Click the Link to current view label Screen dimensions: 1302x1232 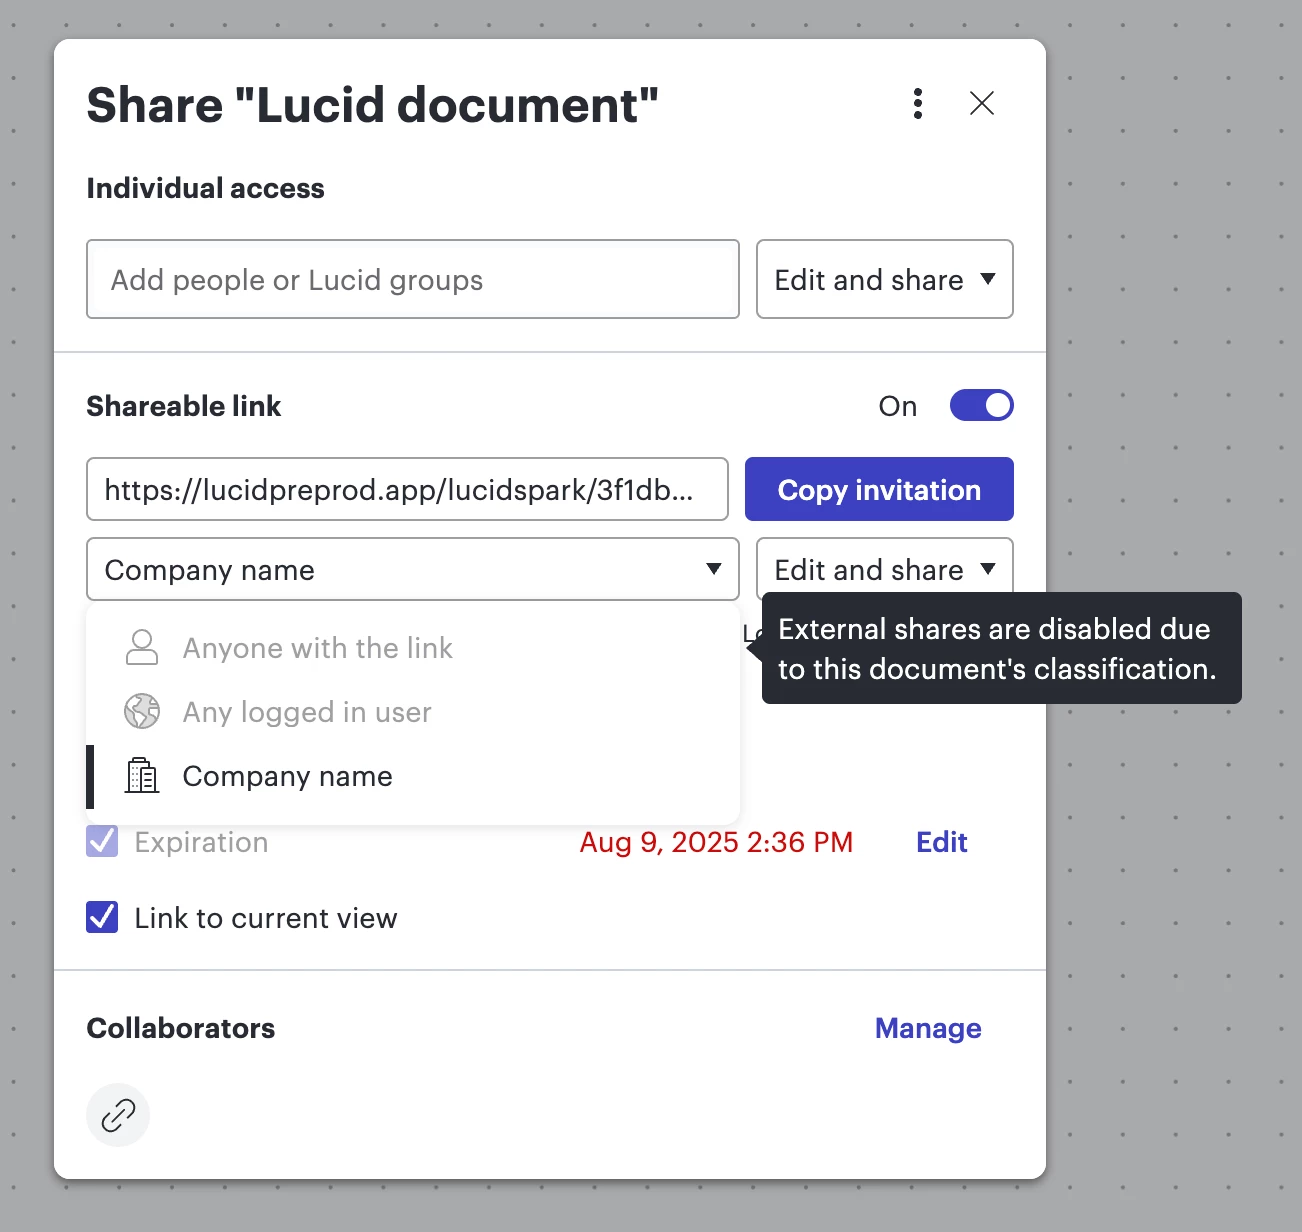click(x=266, y=918)
